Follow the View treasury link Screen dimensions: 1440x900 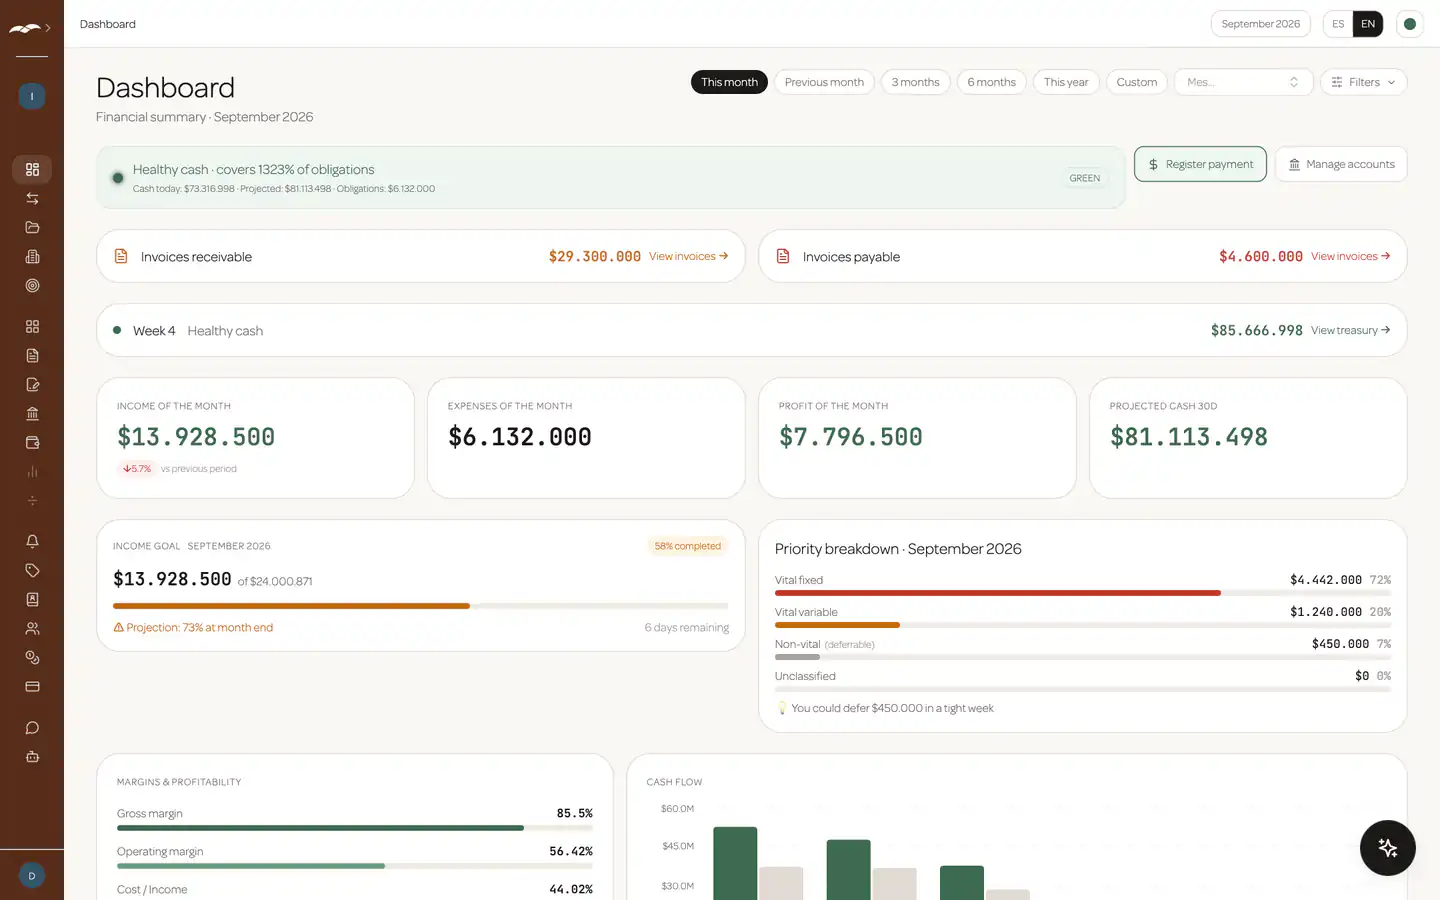point(1350,330)
